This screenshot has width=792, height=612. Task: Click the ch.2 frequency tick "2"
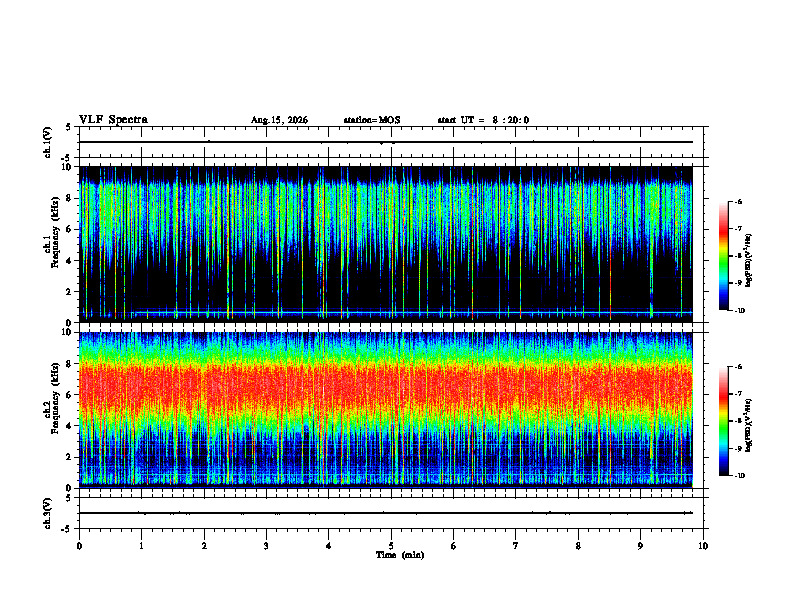70,457
